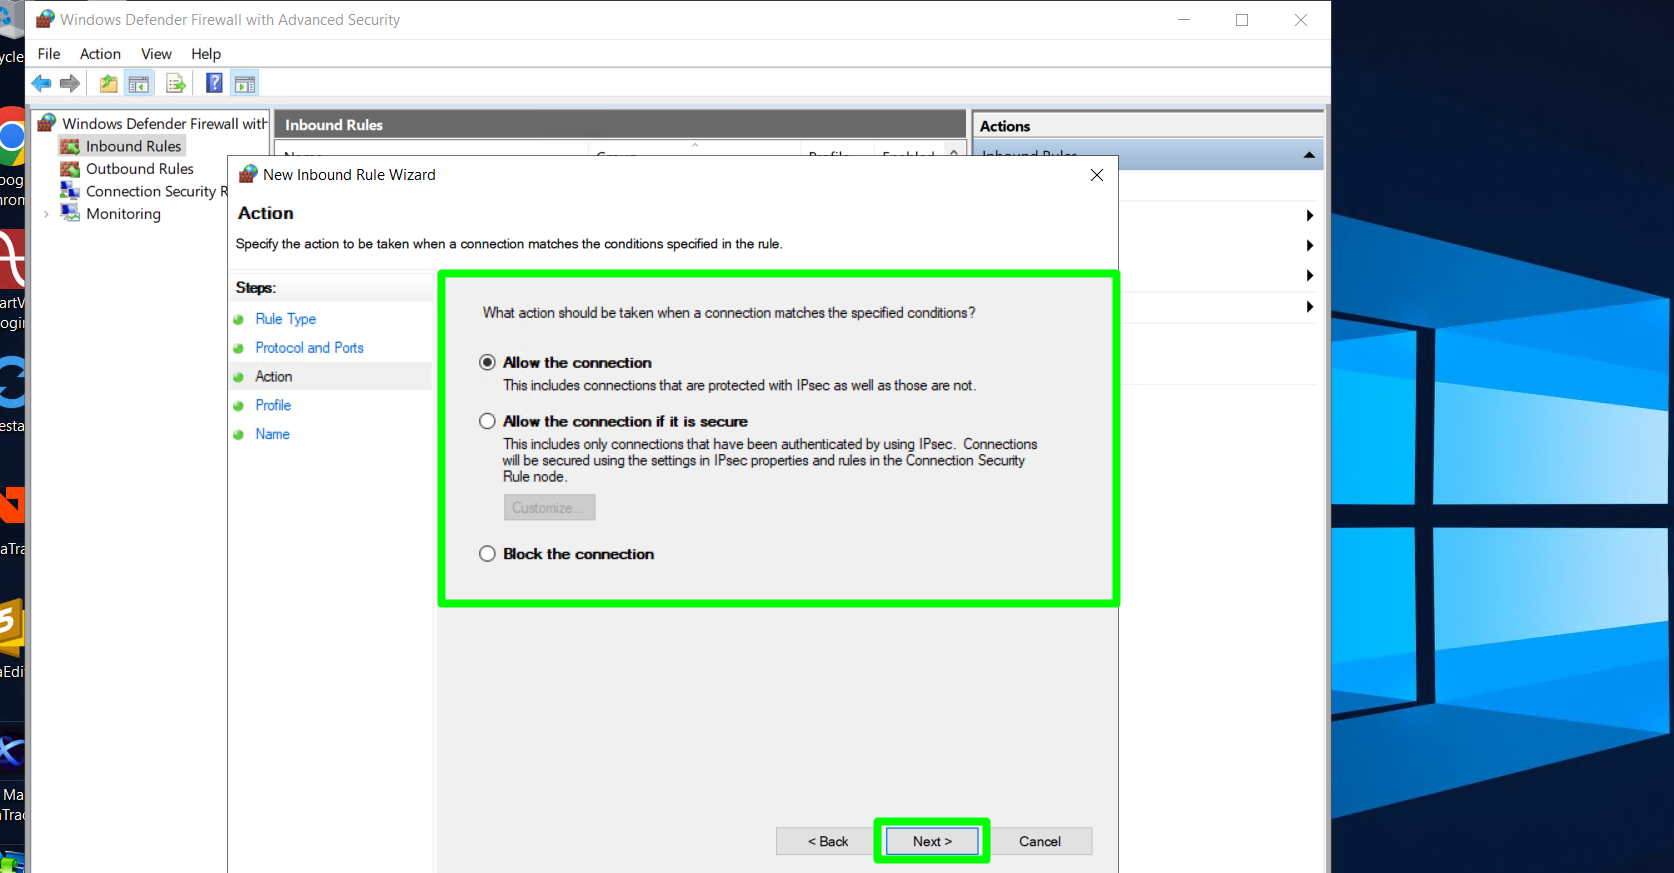This screenshot has width=1674, height=873.
Task: Select the Block the connection radio button
Action: 487,554
